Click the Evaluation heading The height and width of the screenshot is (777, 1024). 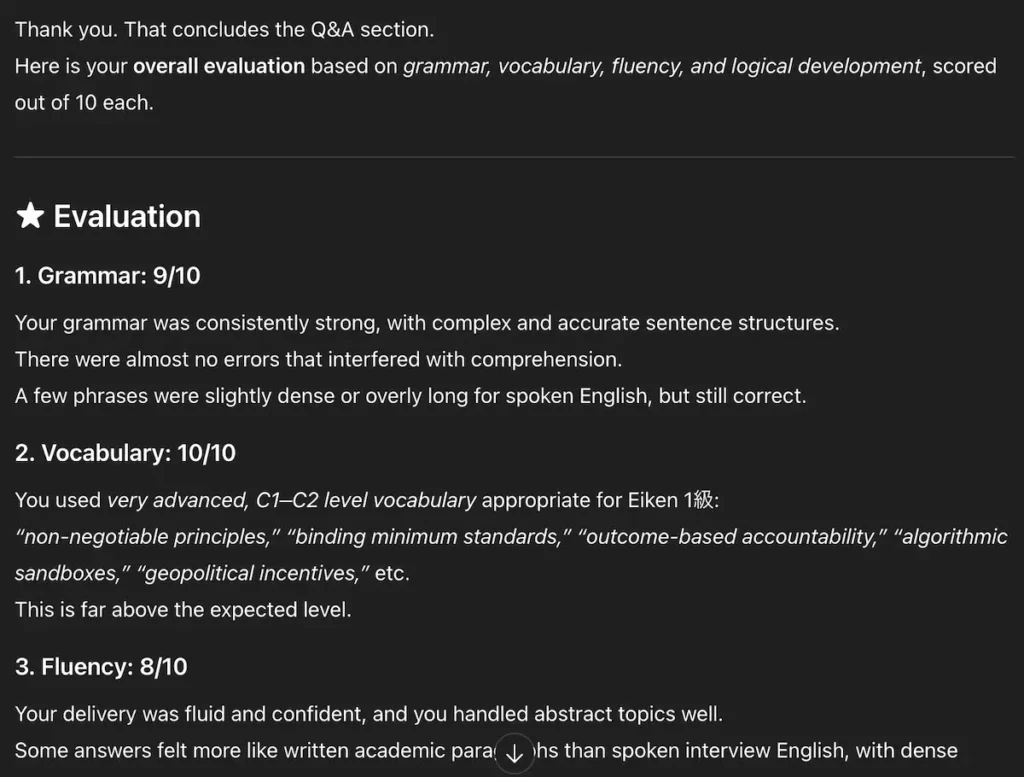[127, 216]
